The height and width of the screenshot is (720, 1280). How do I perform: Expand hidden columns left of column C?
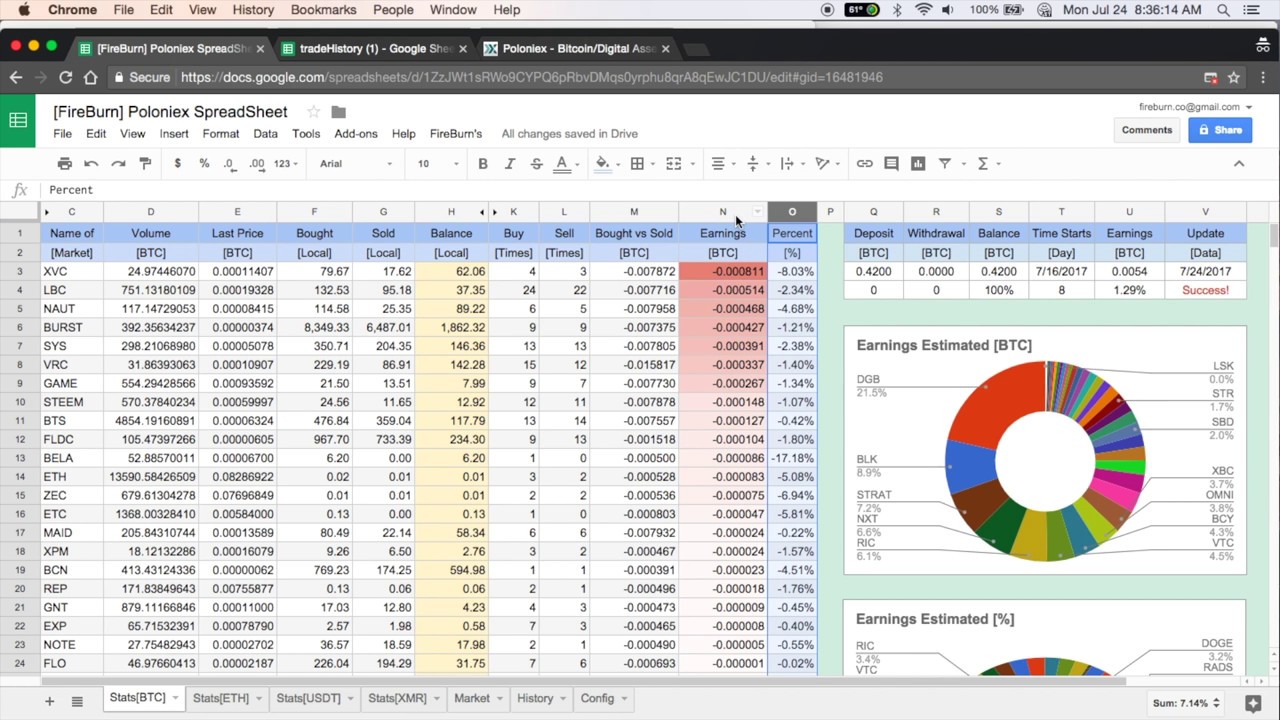46,212
